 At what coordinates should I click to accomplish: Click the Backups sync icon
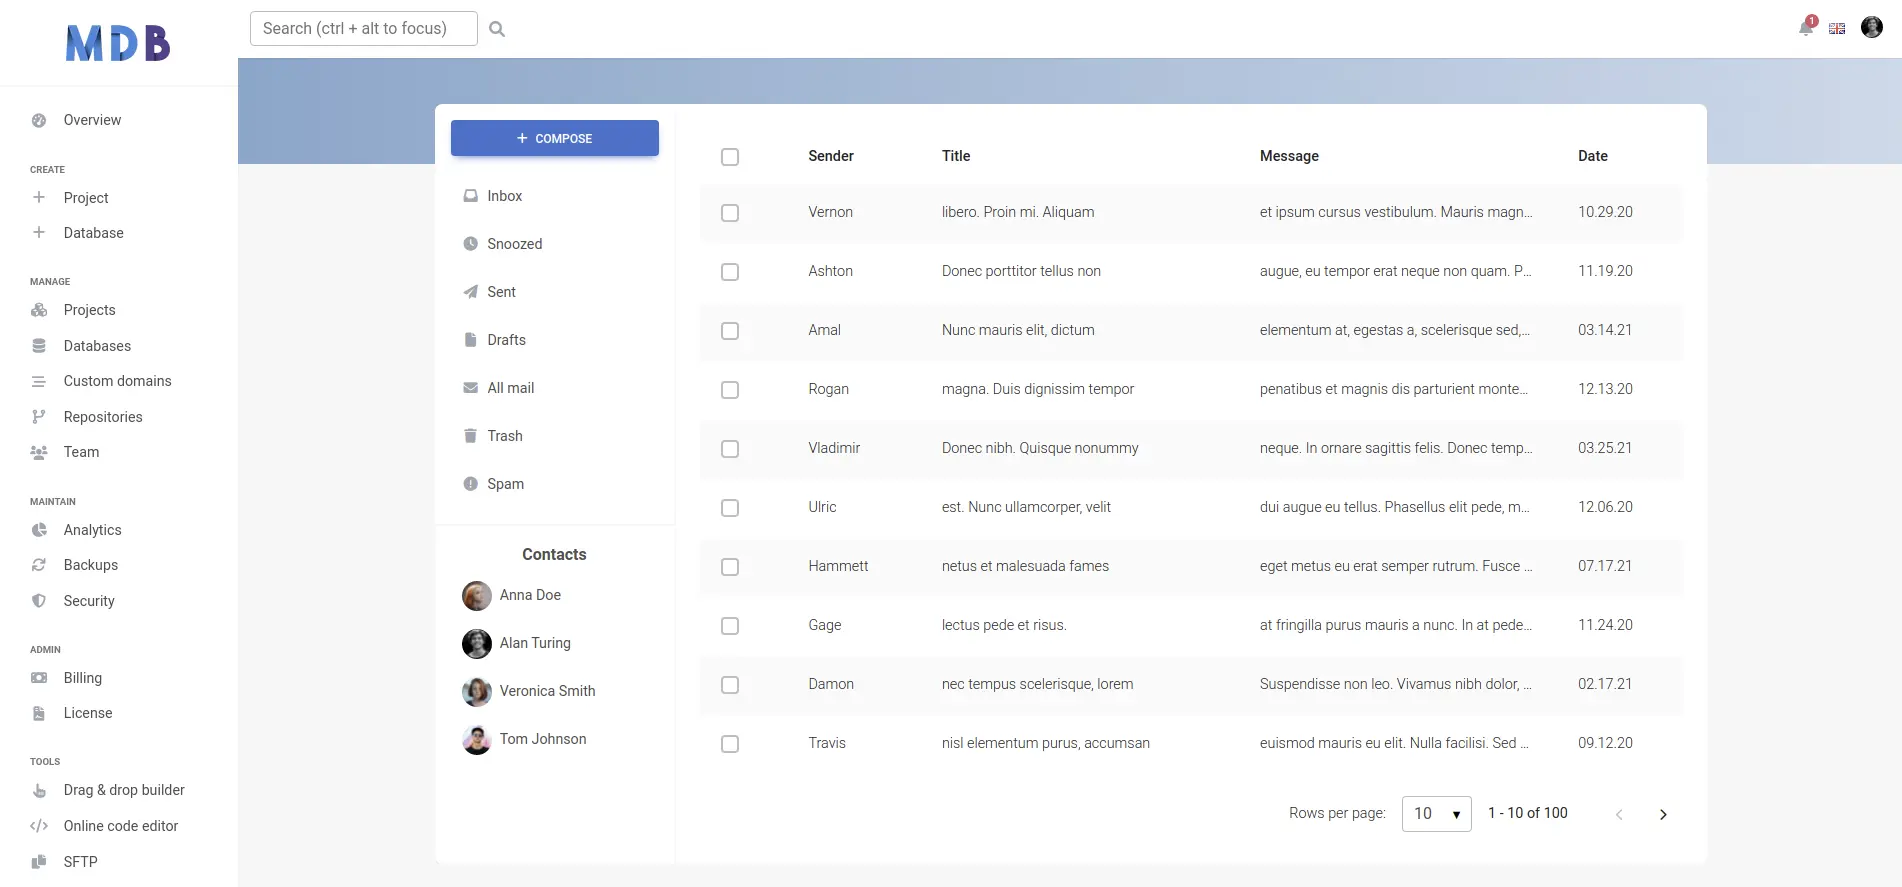point(39,565)
